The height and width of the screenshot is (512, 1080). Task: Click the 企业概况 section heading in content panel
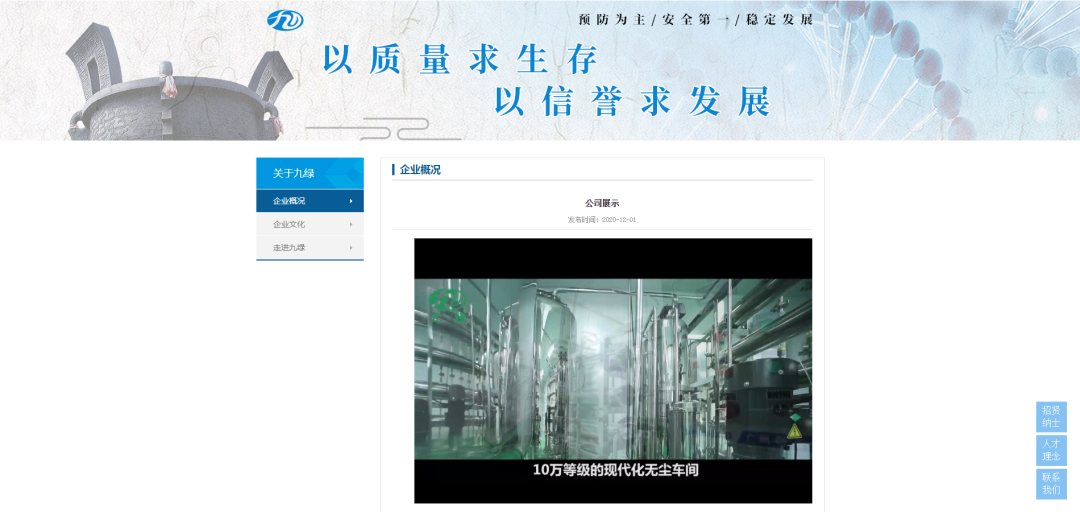click(420, 170)
